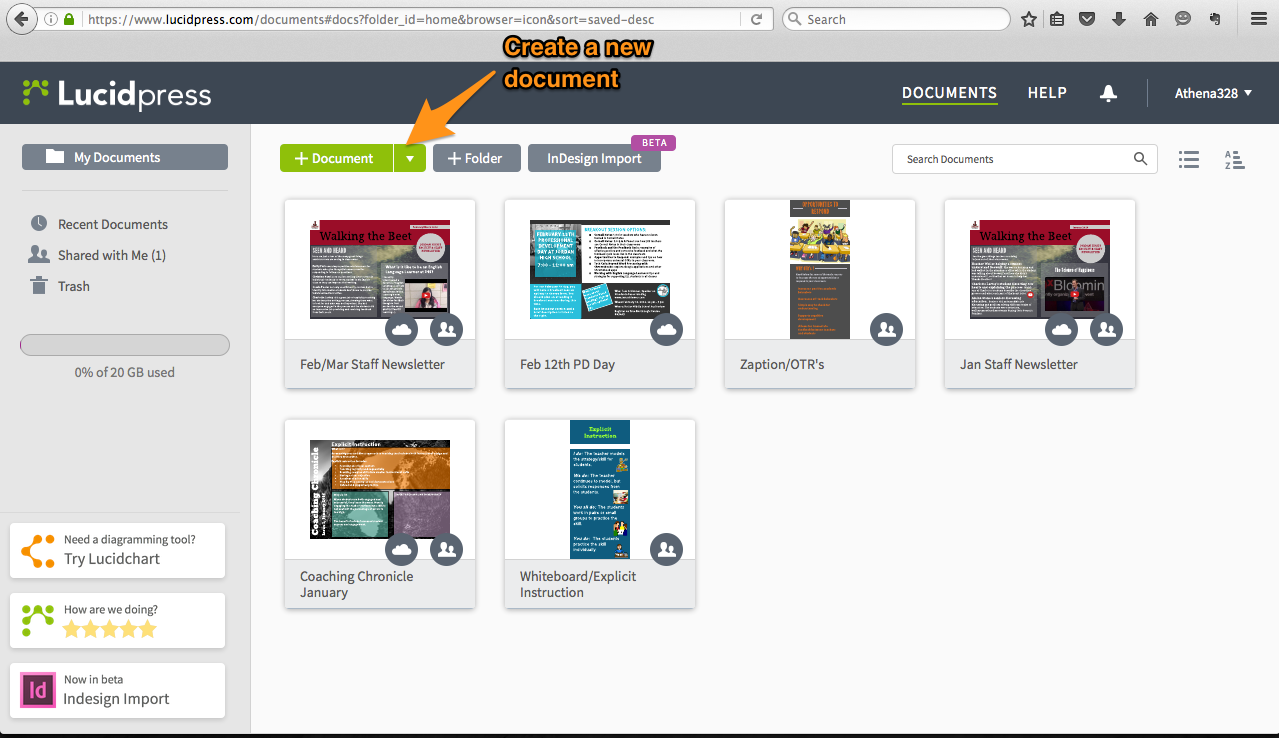
Task: Open the Athena328 account menu
Action: tap(1213, 93)
